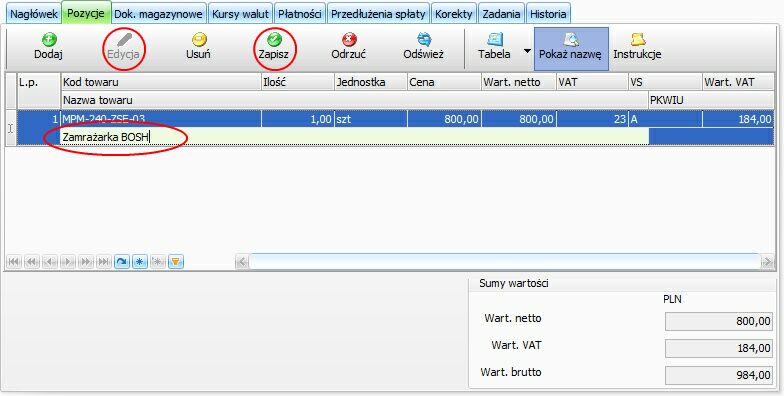The height and width of the screenshot is (396, 784).
Task: Switch to the Dok. magazynowe tab
Action: (x=158, y=14)
